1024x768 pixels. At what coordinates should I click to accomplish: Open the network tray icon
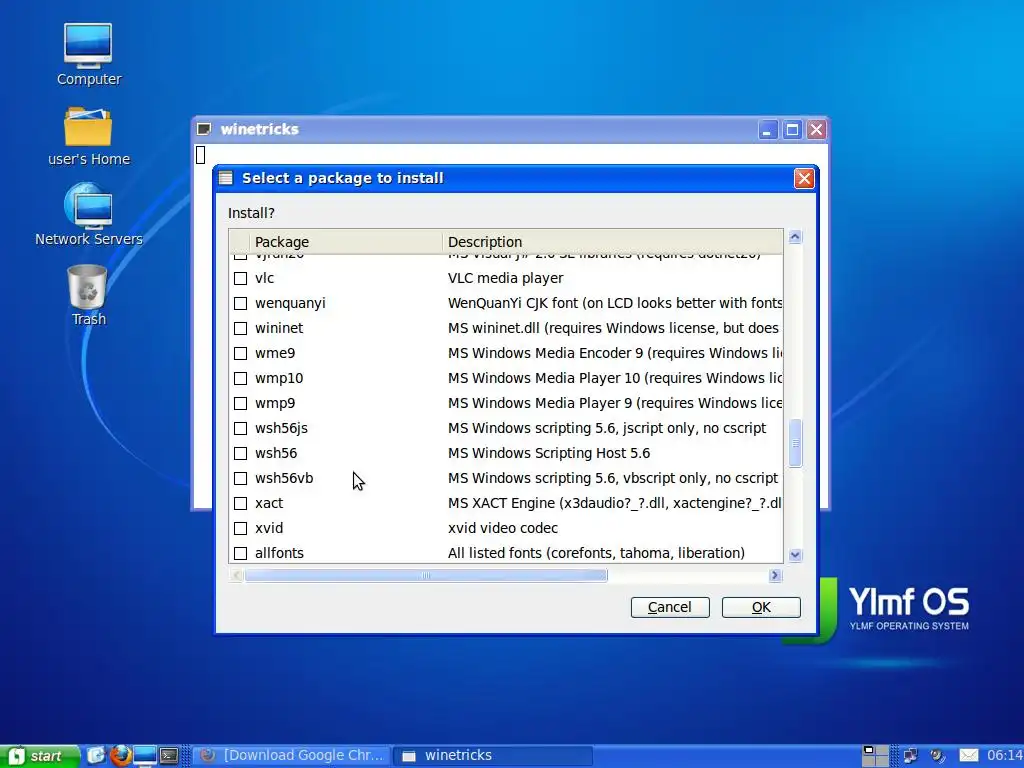click(910, 756)
